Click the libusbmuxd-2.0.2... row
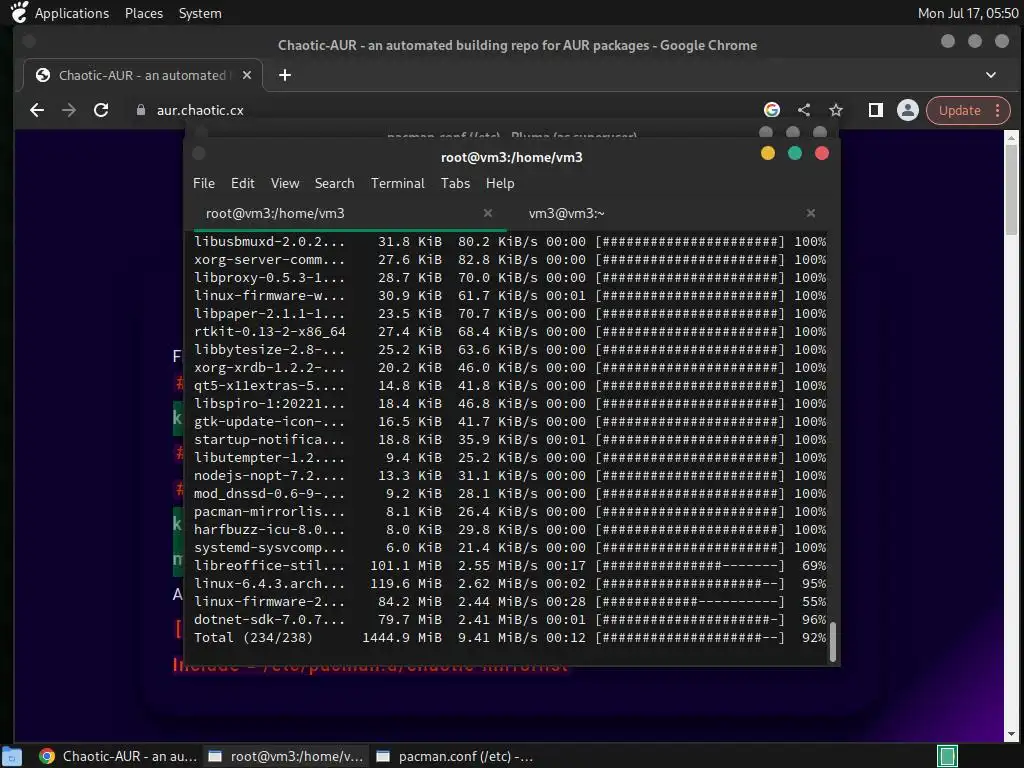This screenshot has height=768, width=1024. click(510, 242)
